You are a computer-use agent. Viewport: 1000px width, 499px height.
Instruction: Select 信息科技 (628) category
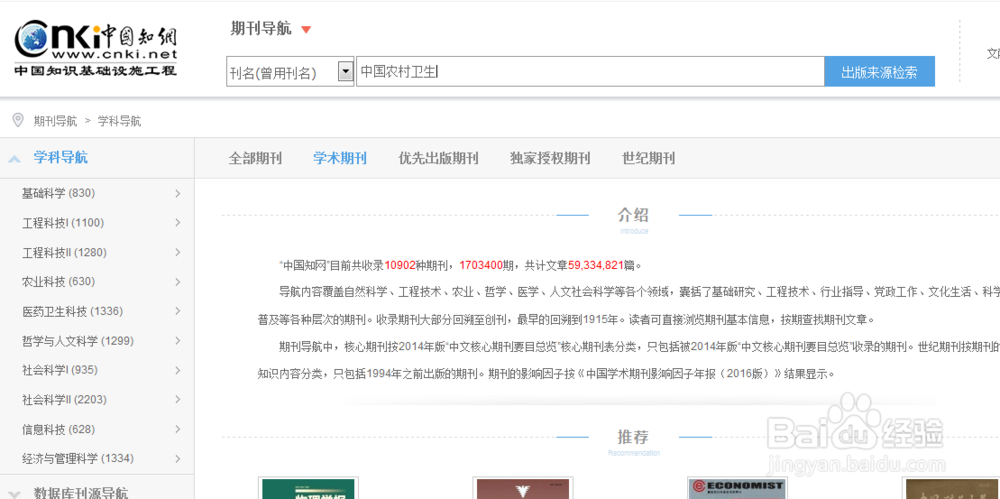tap(58, 429)
